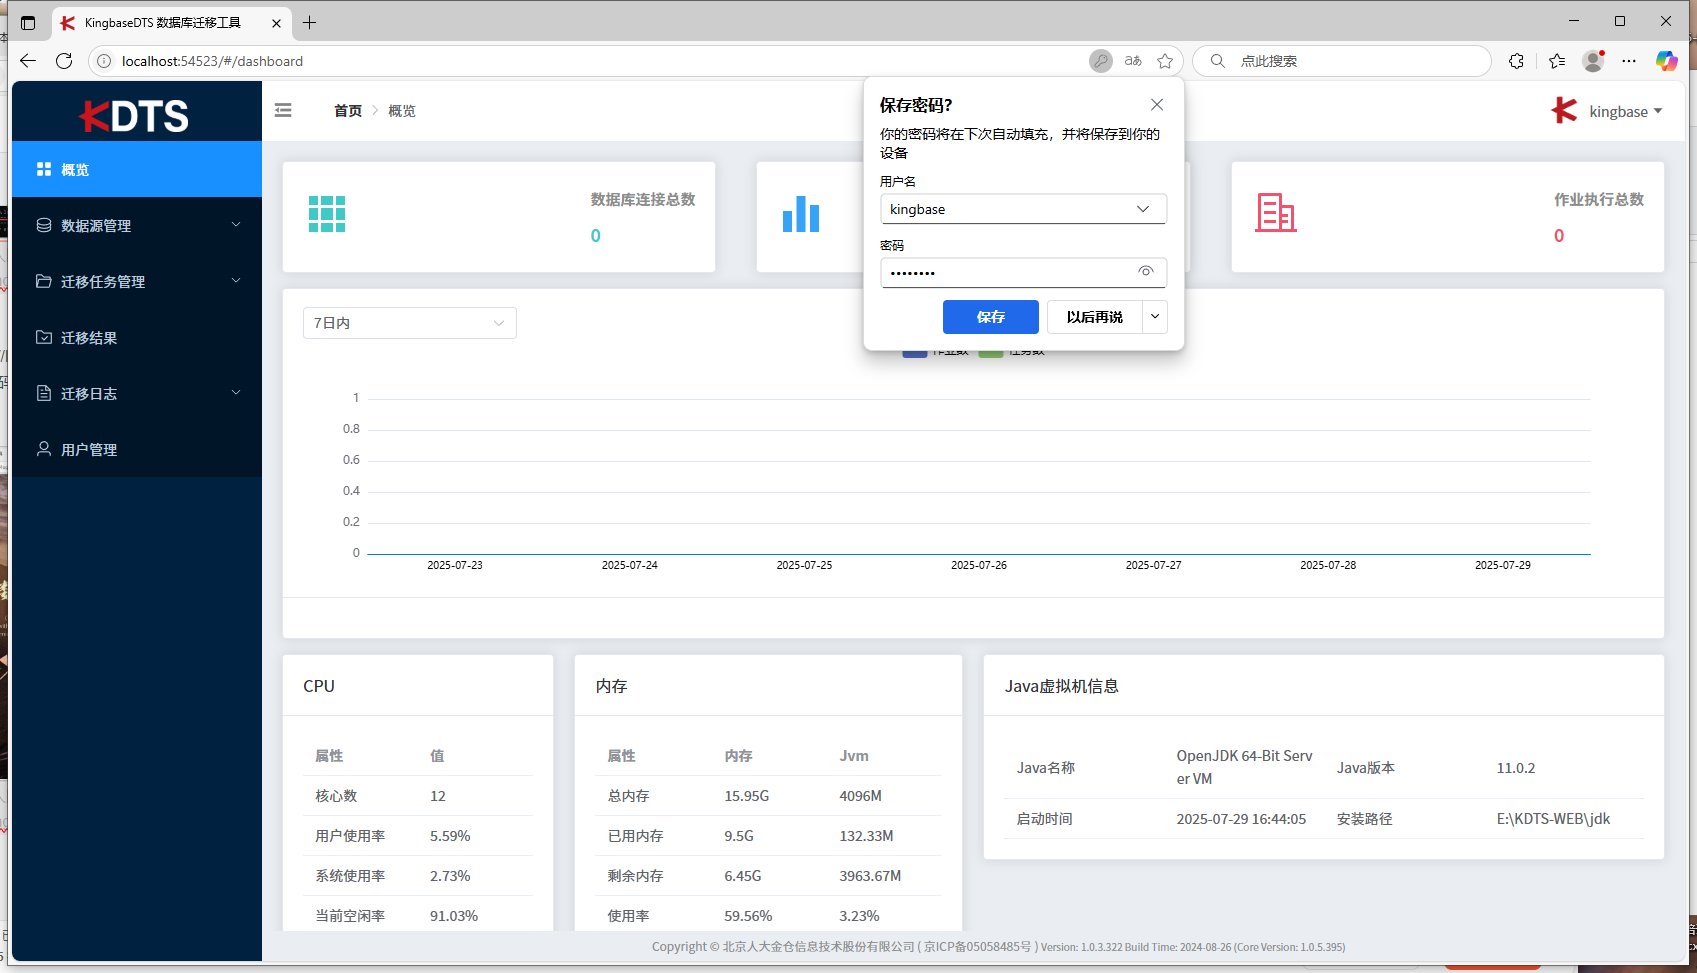
Task: Close the save password dialog
Action: pos(1157,105)
